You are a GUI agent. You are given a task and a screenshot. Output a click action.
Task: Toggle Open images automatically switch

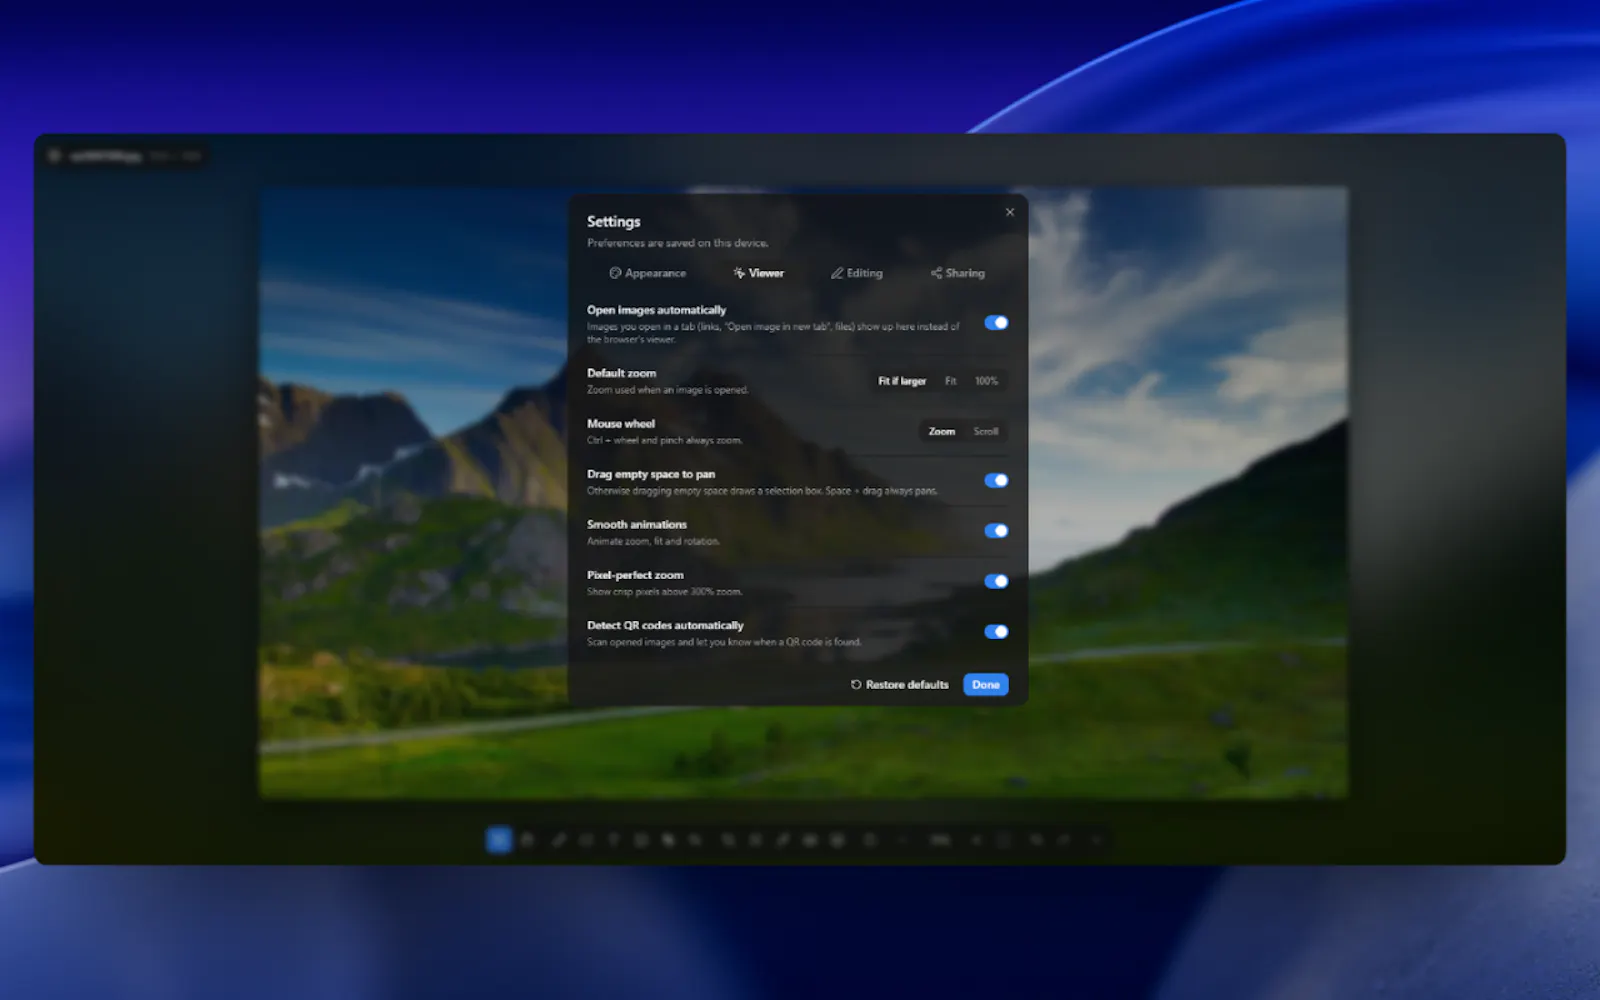(996, 323)
